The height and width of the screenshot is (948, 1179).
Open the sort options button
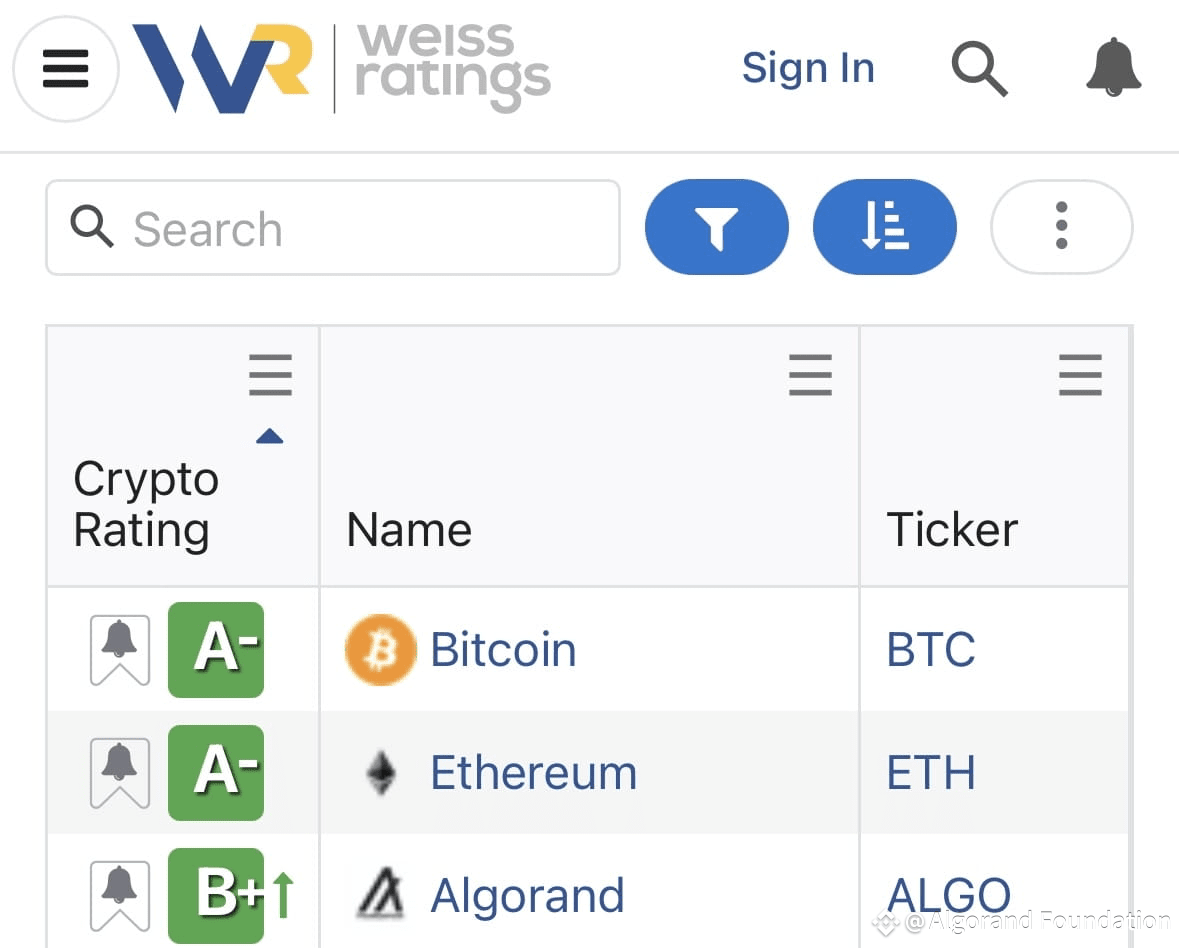[884, 227]
